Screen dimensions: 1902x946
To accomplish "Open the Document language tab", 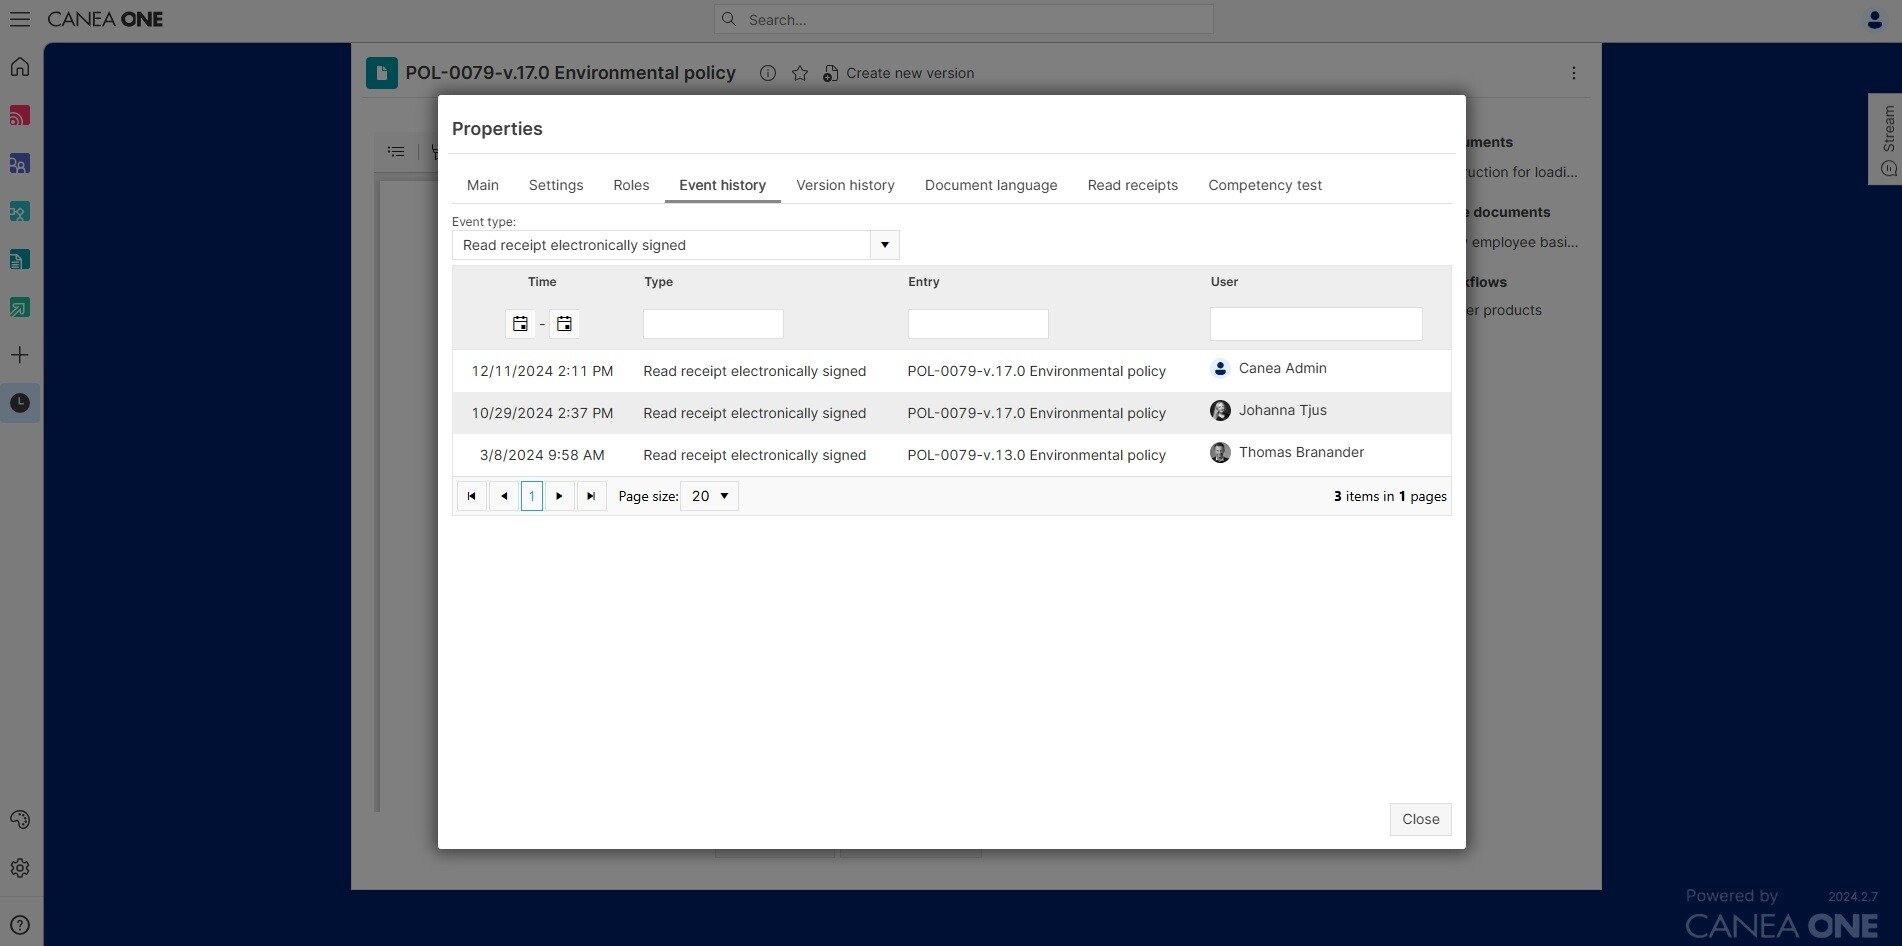I will (x=991, y=185).
